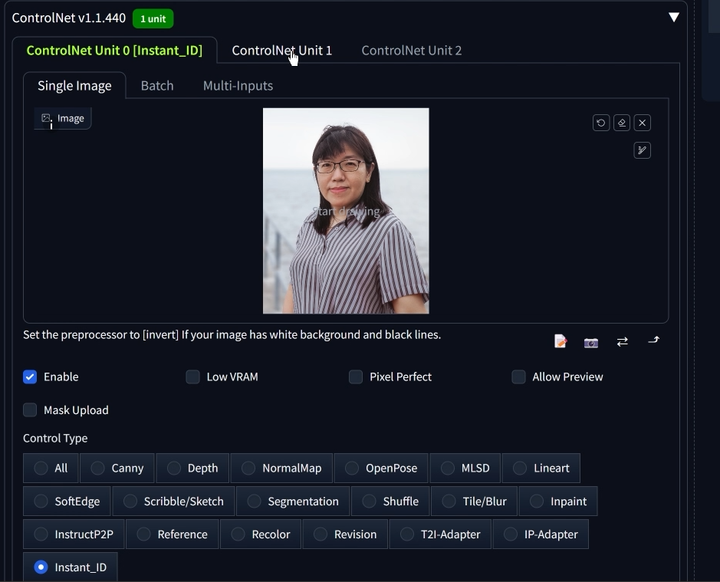
Task: Click the green 1 unit badge
Action: (153, 19)
